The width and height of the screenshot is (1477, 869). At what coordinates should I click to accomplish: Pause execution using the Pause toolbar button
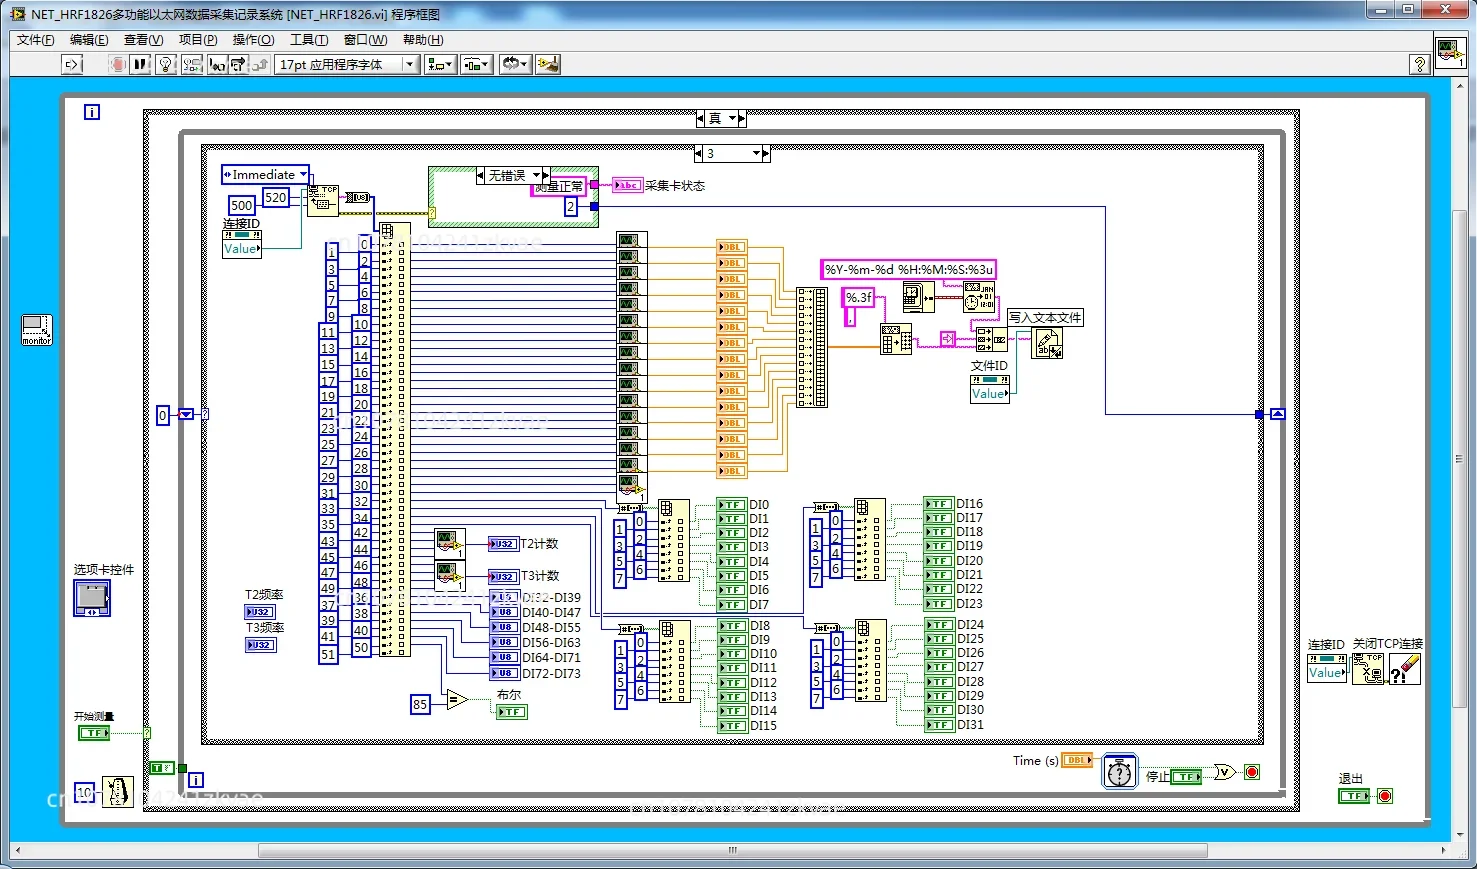(x=140, y=64)
